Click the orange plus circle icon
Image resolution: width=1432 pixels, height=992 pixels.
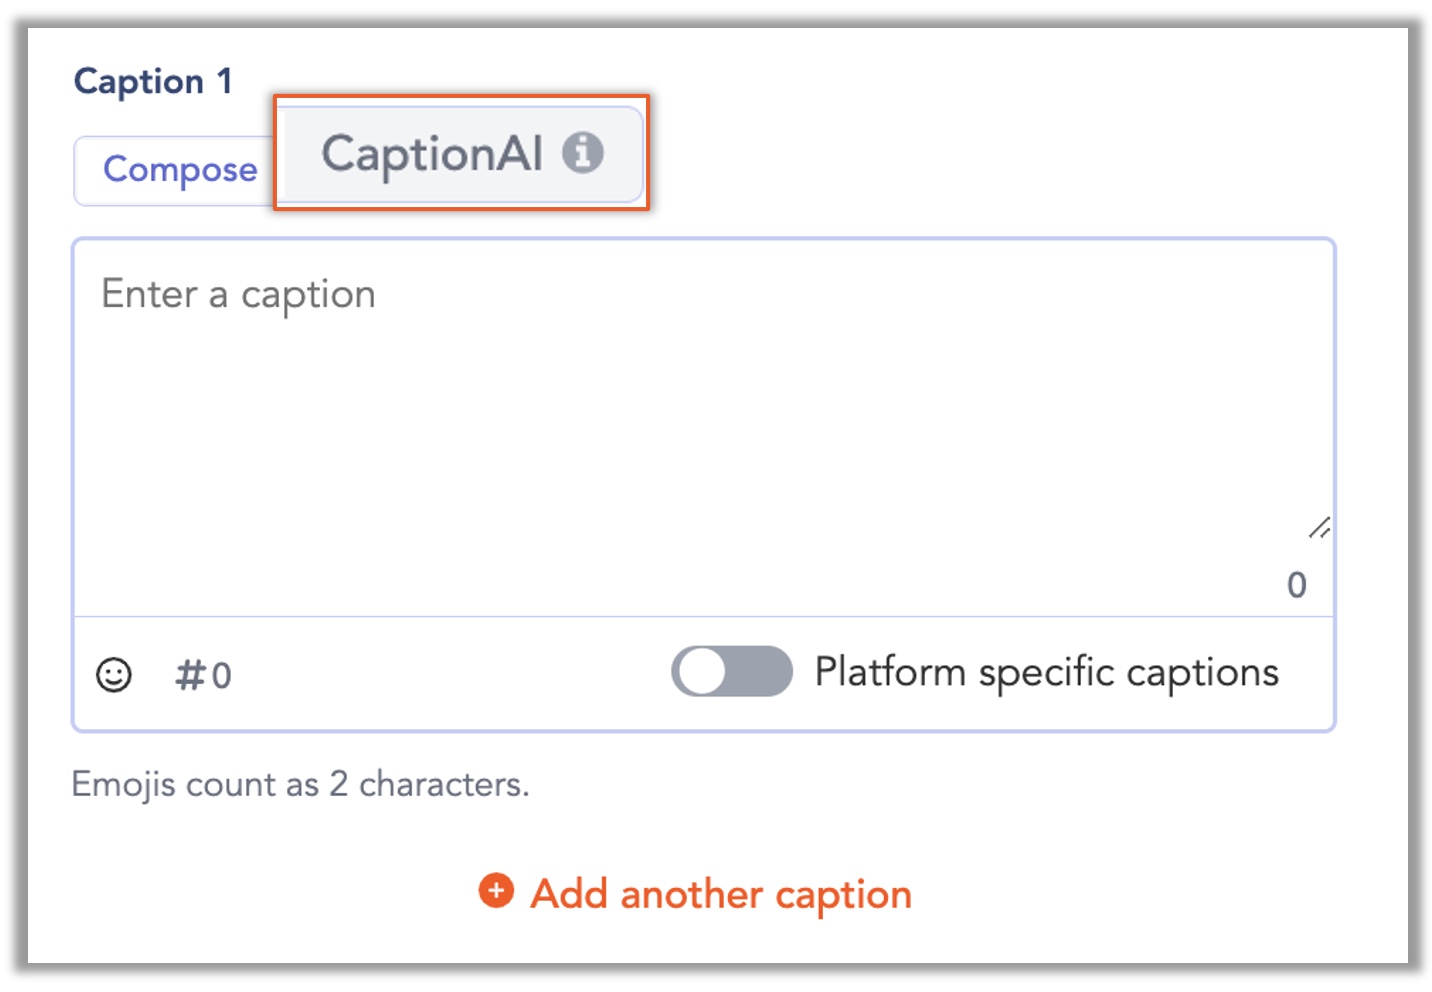click(496, 889)
